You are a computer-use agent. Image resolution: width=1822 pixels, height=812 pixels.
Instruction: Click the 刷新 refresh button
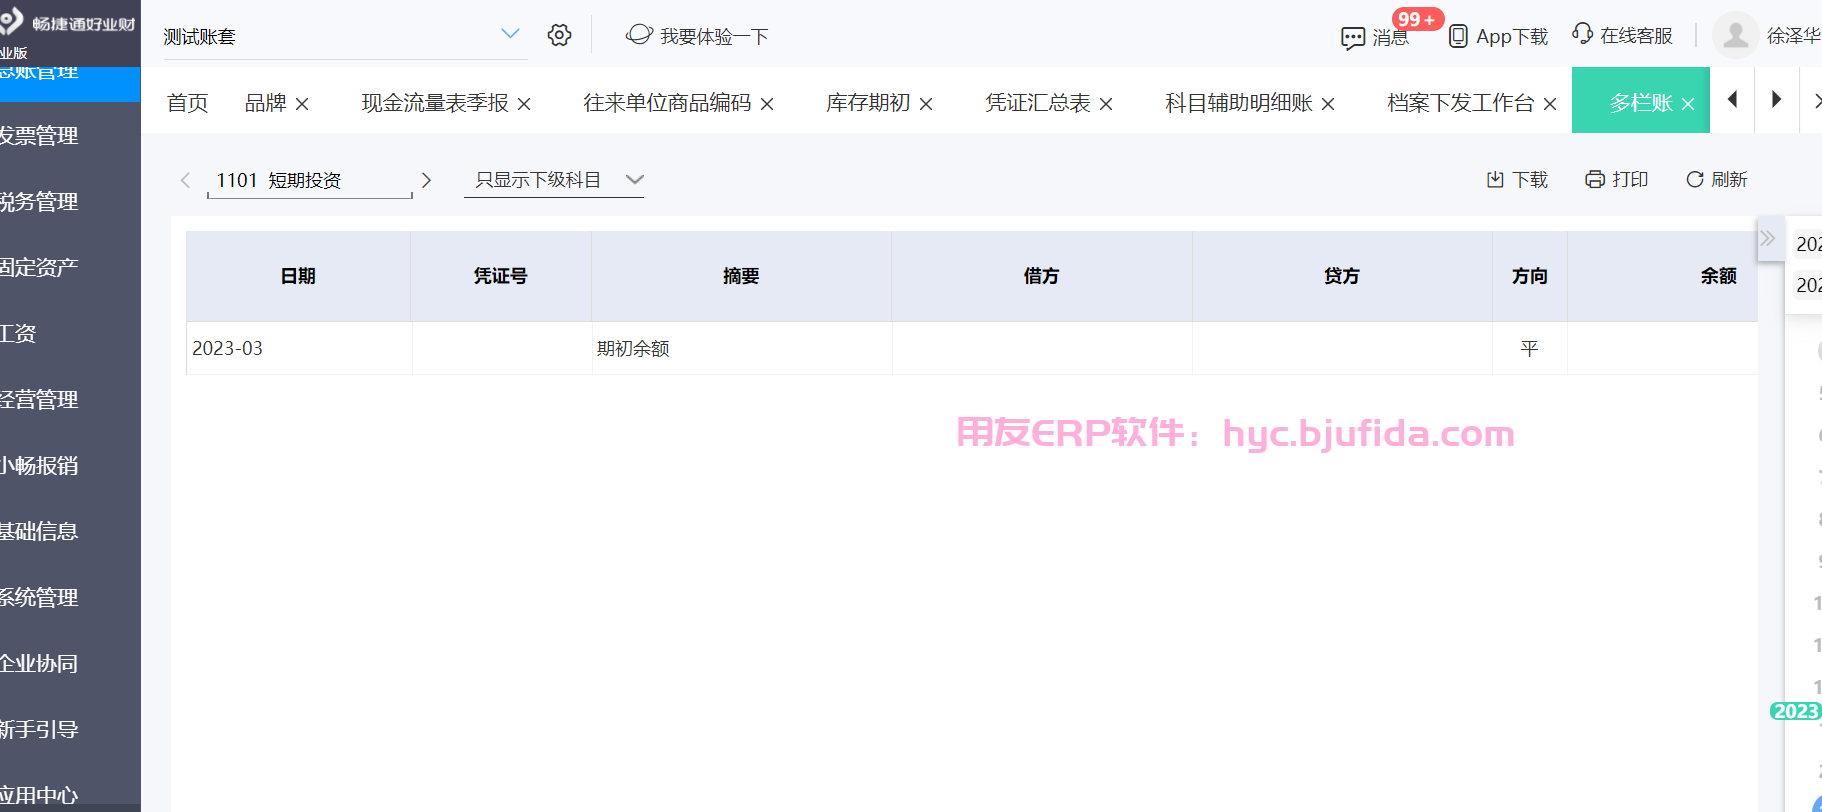coord(1716,179)
